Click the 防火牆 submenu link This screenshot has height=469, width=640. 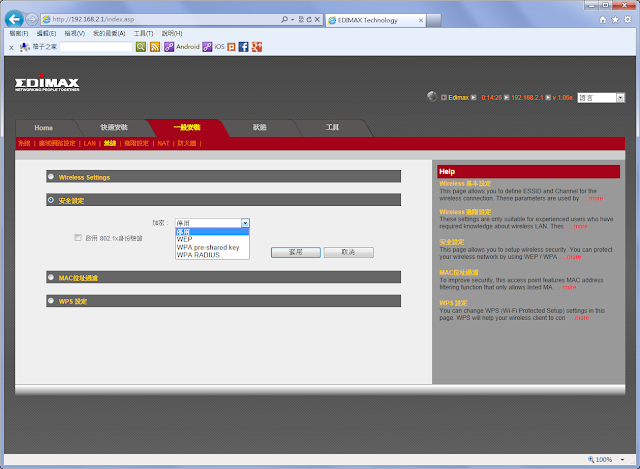187,143
